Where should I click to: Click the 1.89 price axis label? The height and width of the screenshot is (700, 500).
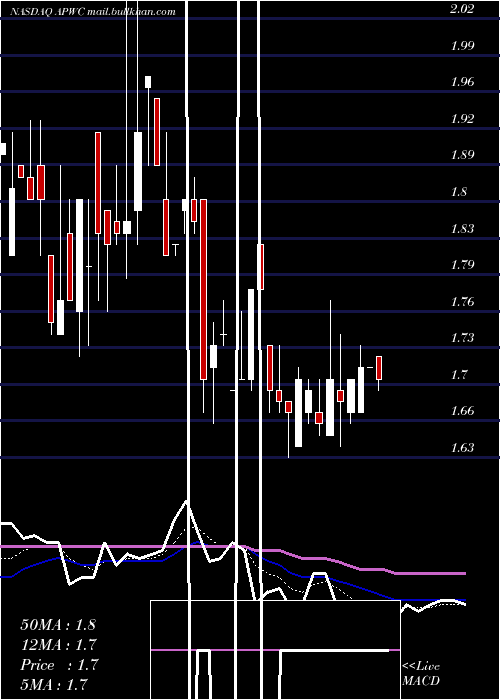point(462,155)
